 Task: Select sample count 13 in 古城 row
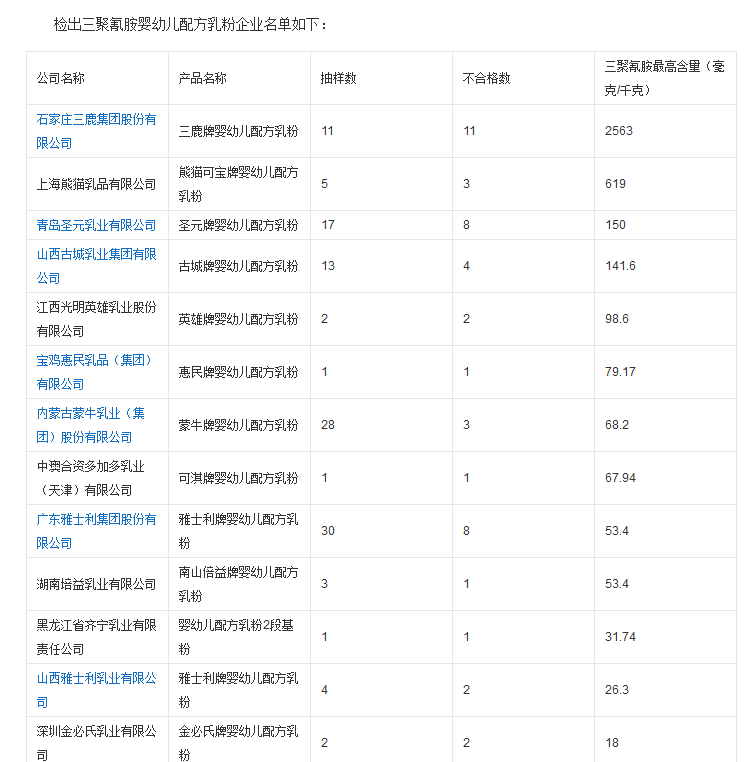(x=327, y=265)
